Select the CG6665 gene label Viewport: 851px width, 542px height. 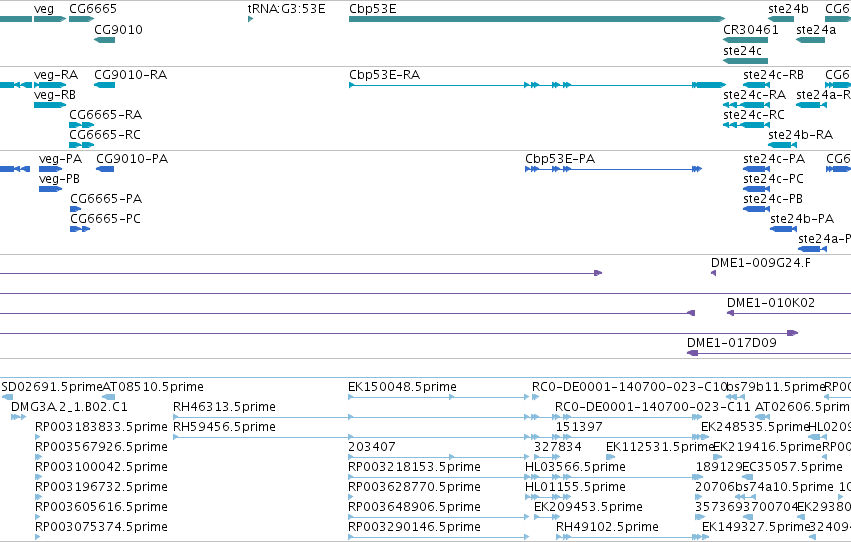tap(93, 9)
